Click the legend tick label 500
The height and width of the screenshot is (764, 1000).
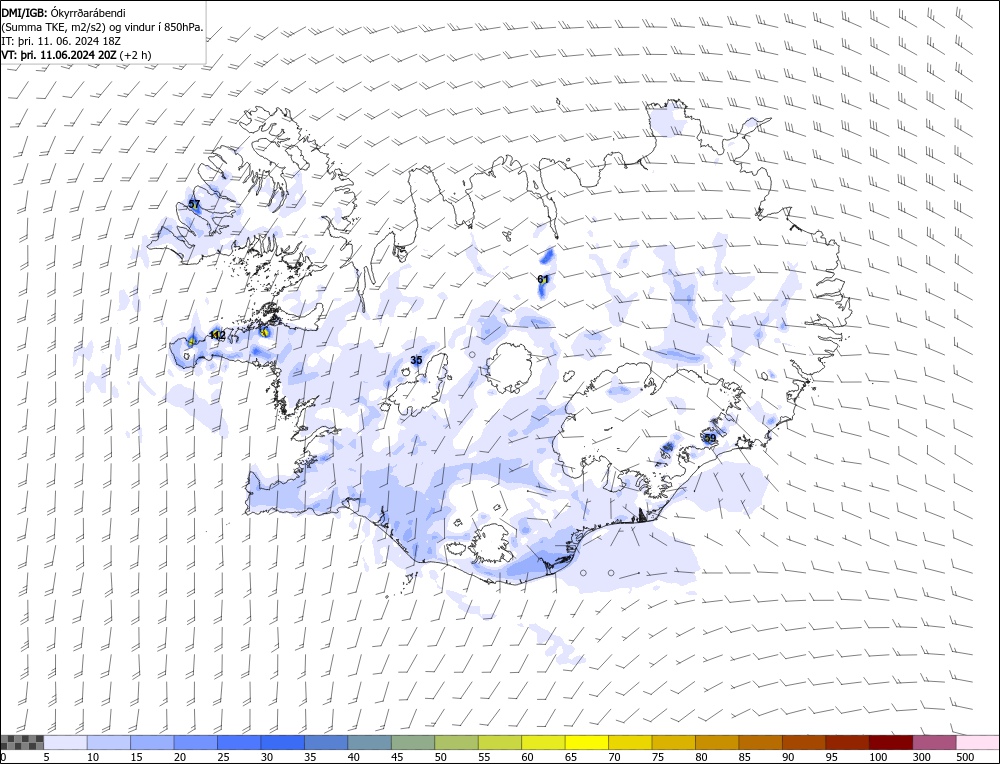(x=965, y=757)
